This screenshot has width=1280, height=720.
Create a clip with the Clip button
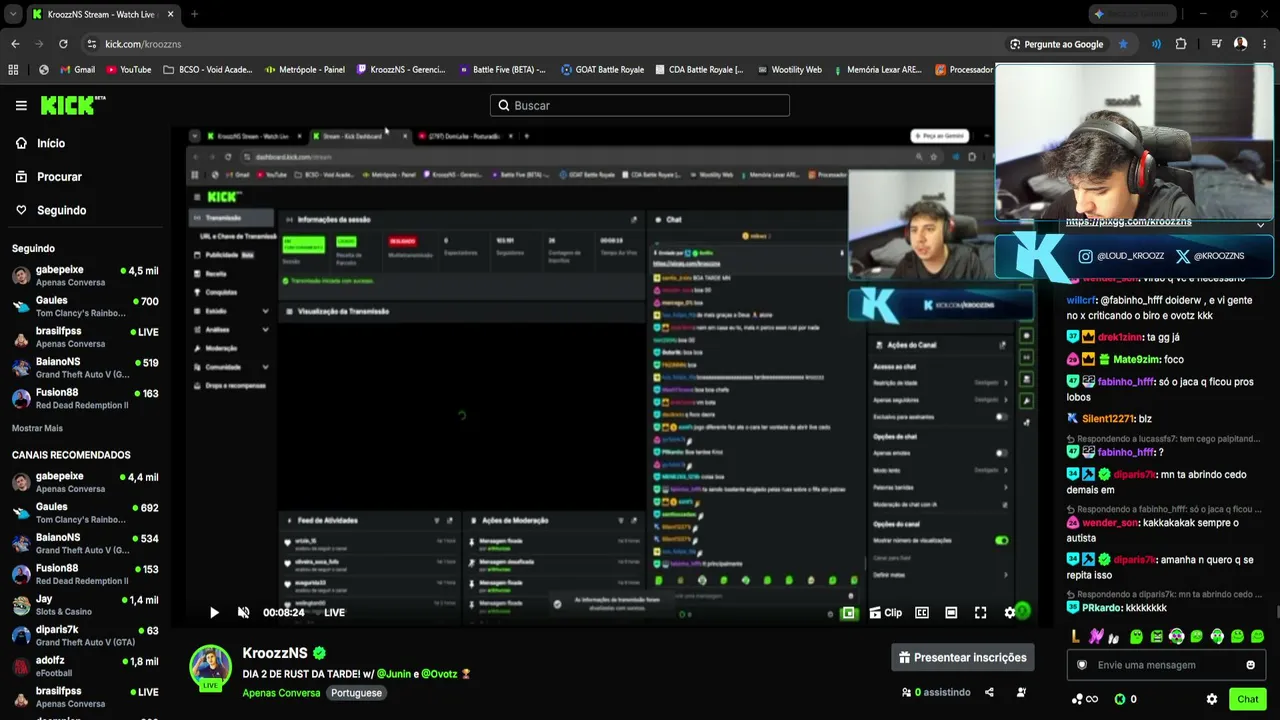coord(886,613)
